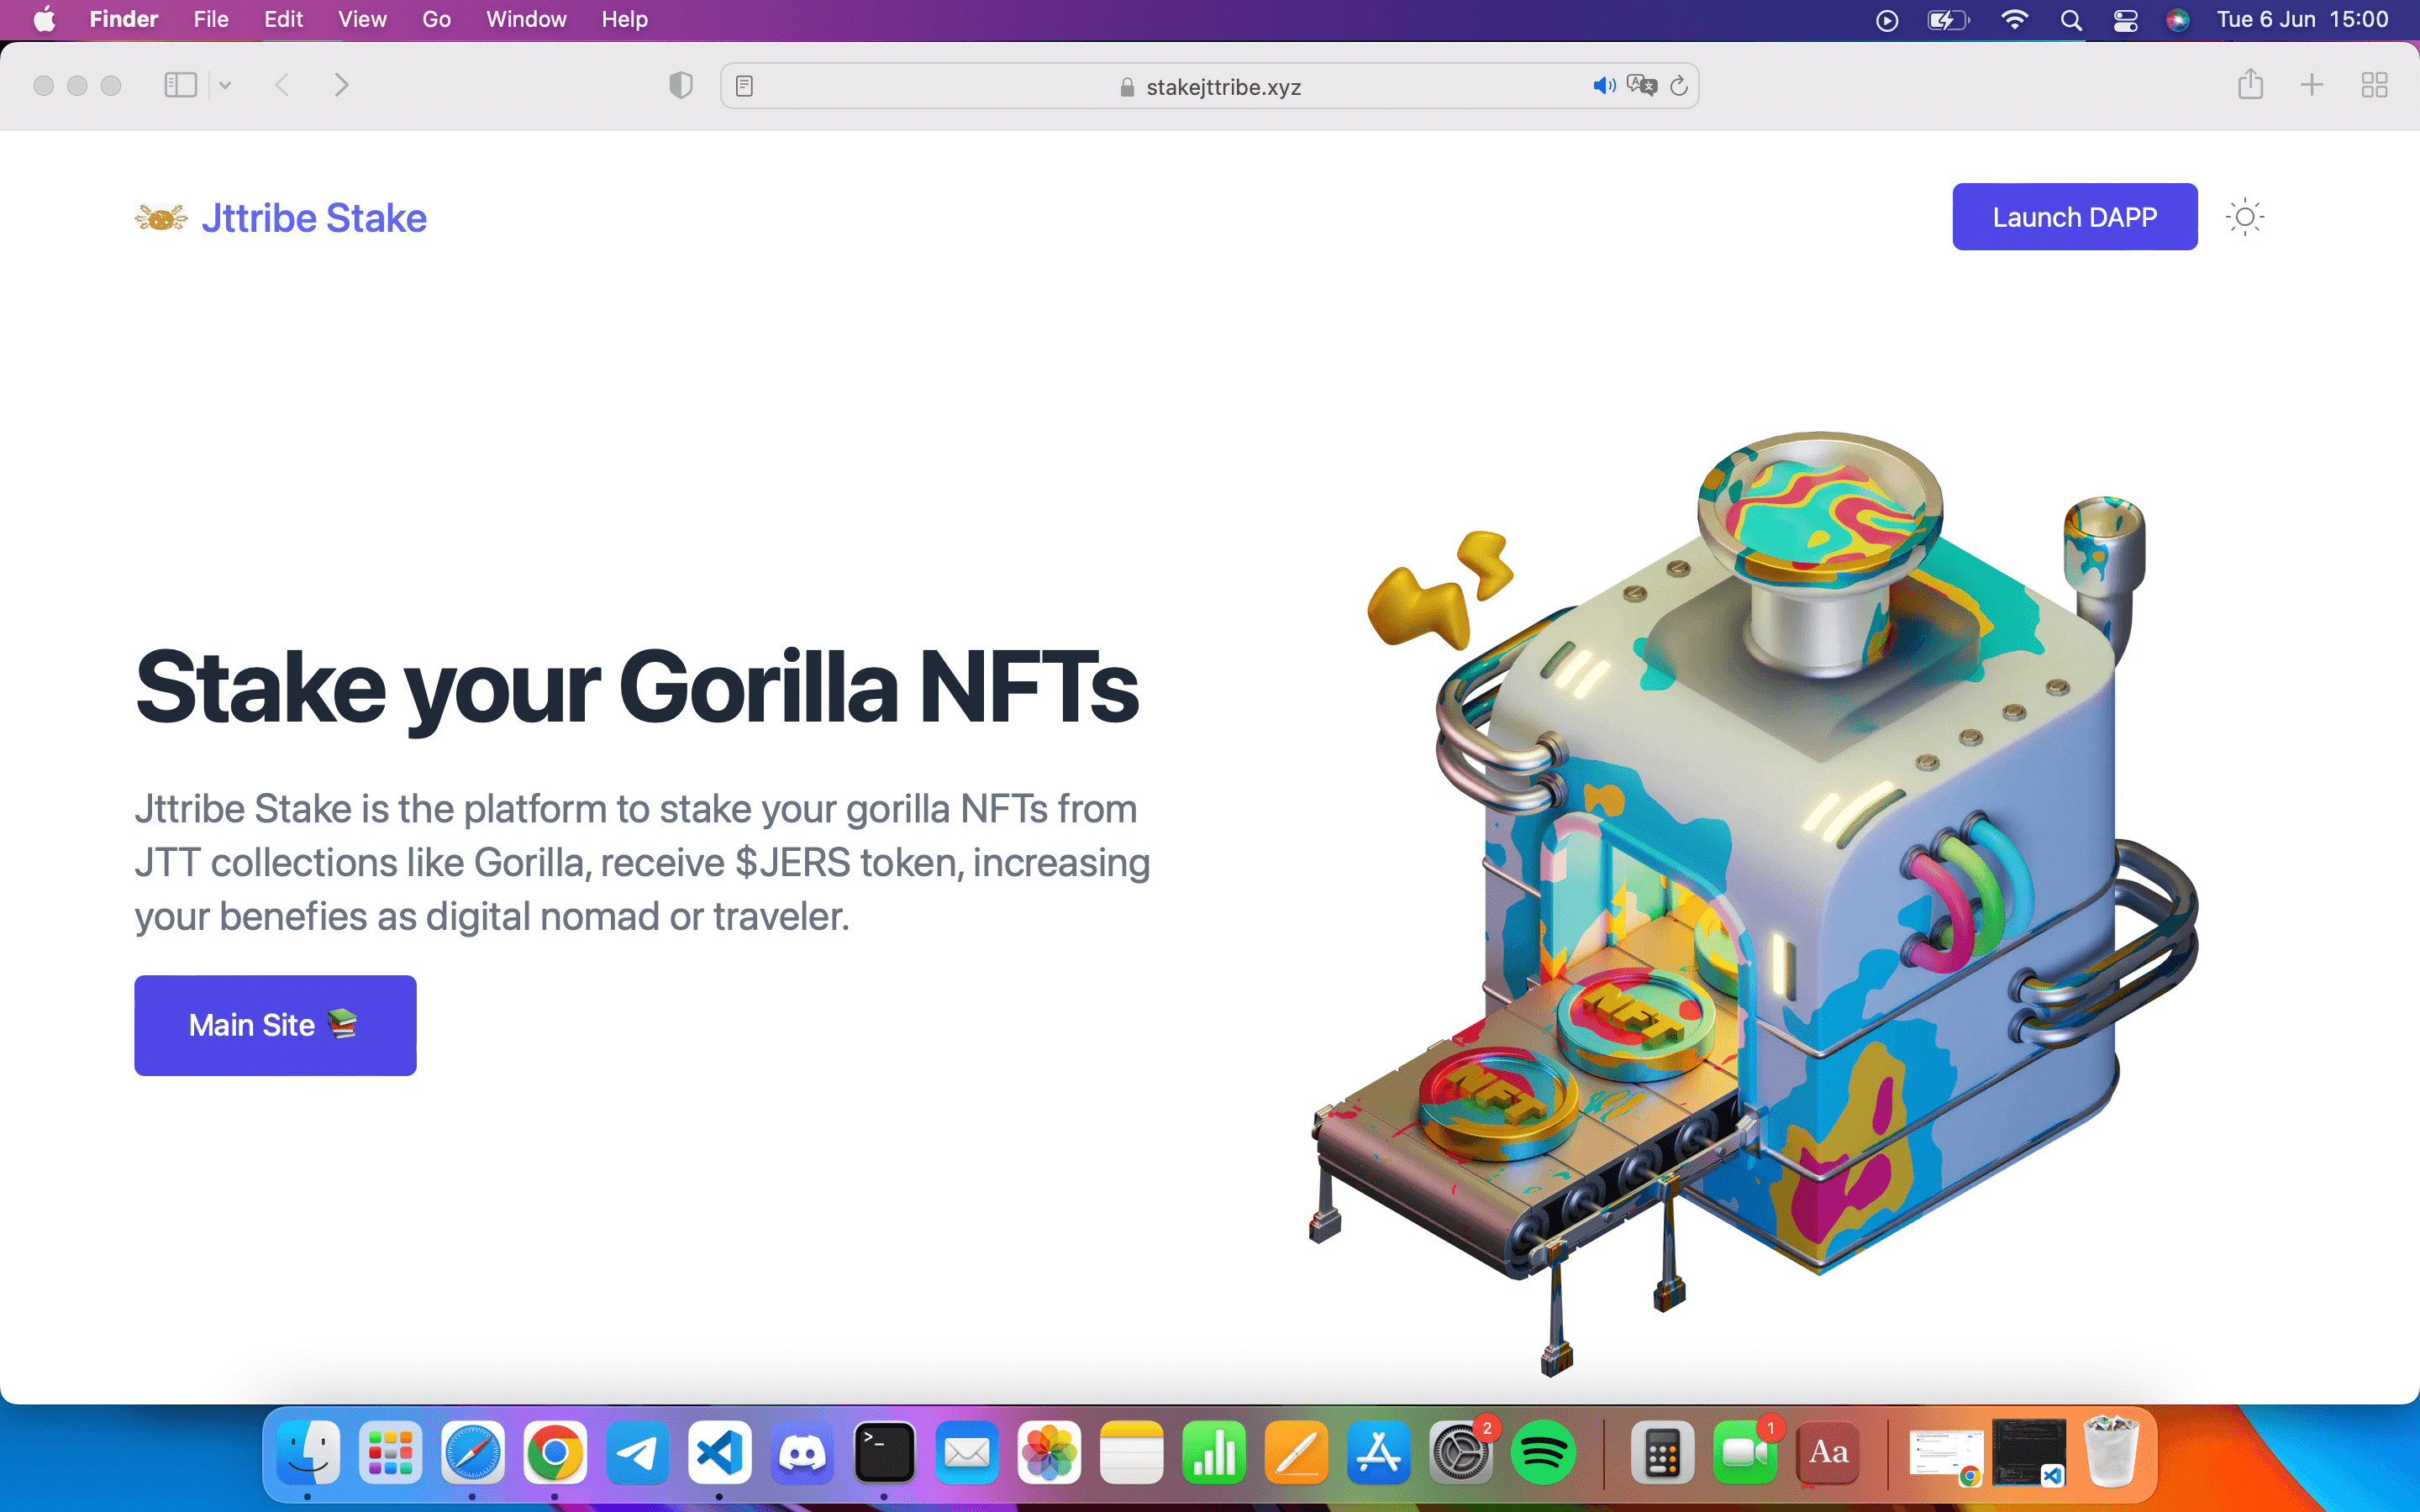The height and width of the screenshot is (1512, 2420).
Task: Mute the tab audio speaker icon
Action: (x=1604, y=86)
